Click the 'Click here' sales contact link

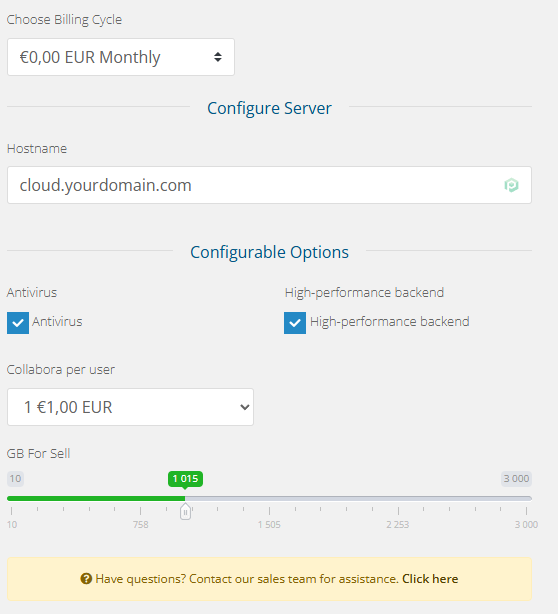click(430, 579)
